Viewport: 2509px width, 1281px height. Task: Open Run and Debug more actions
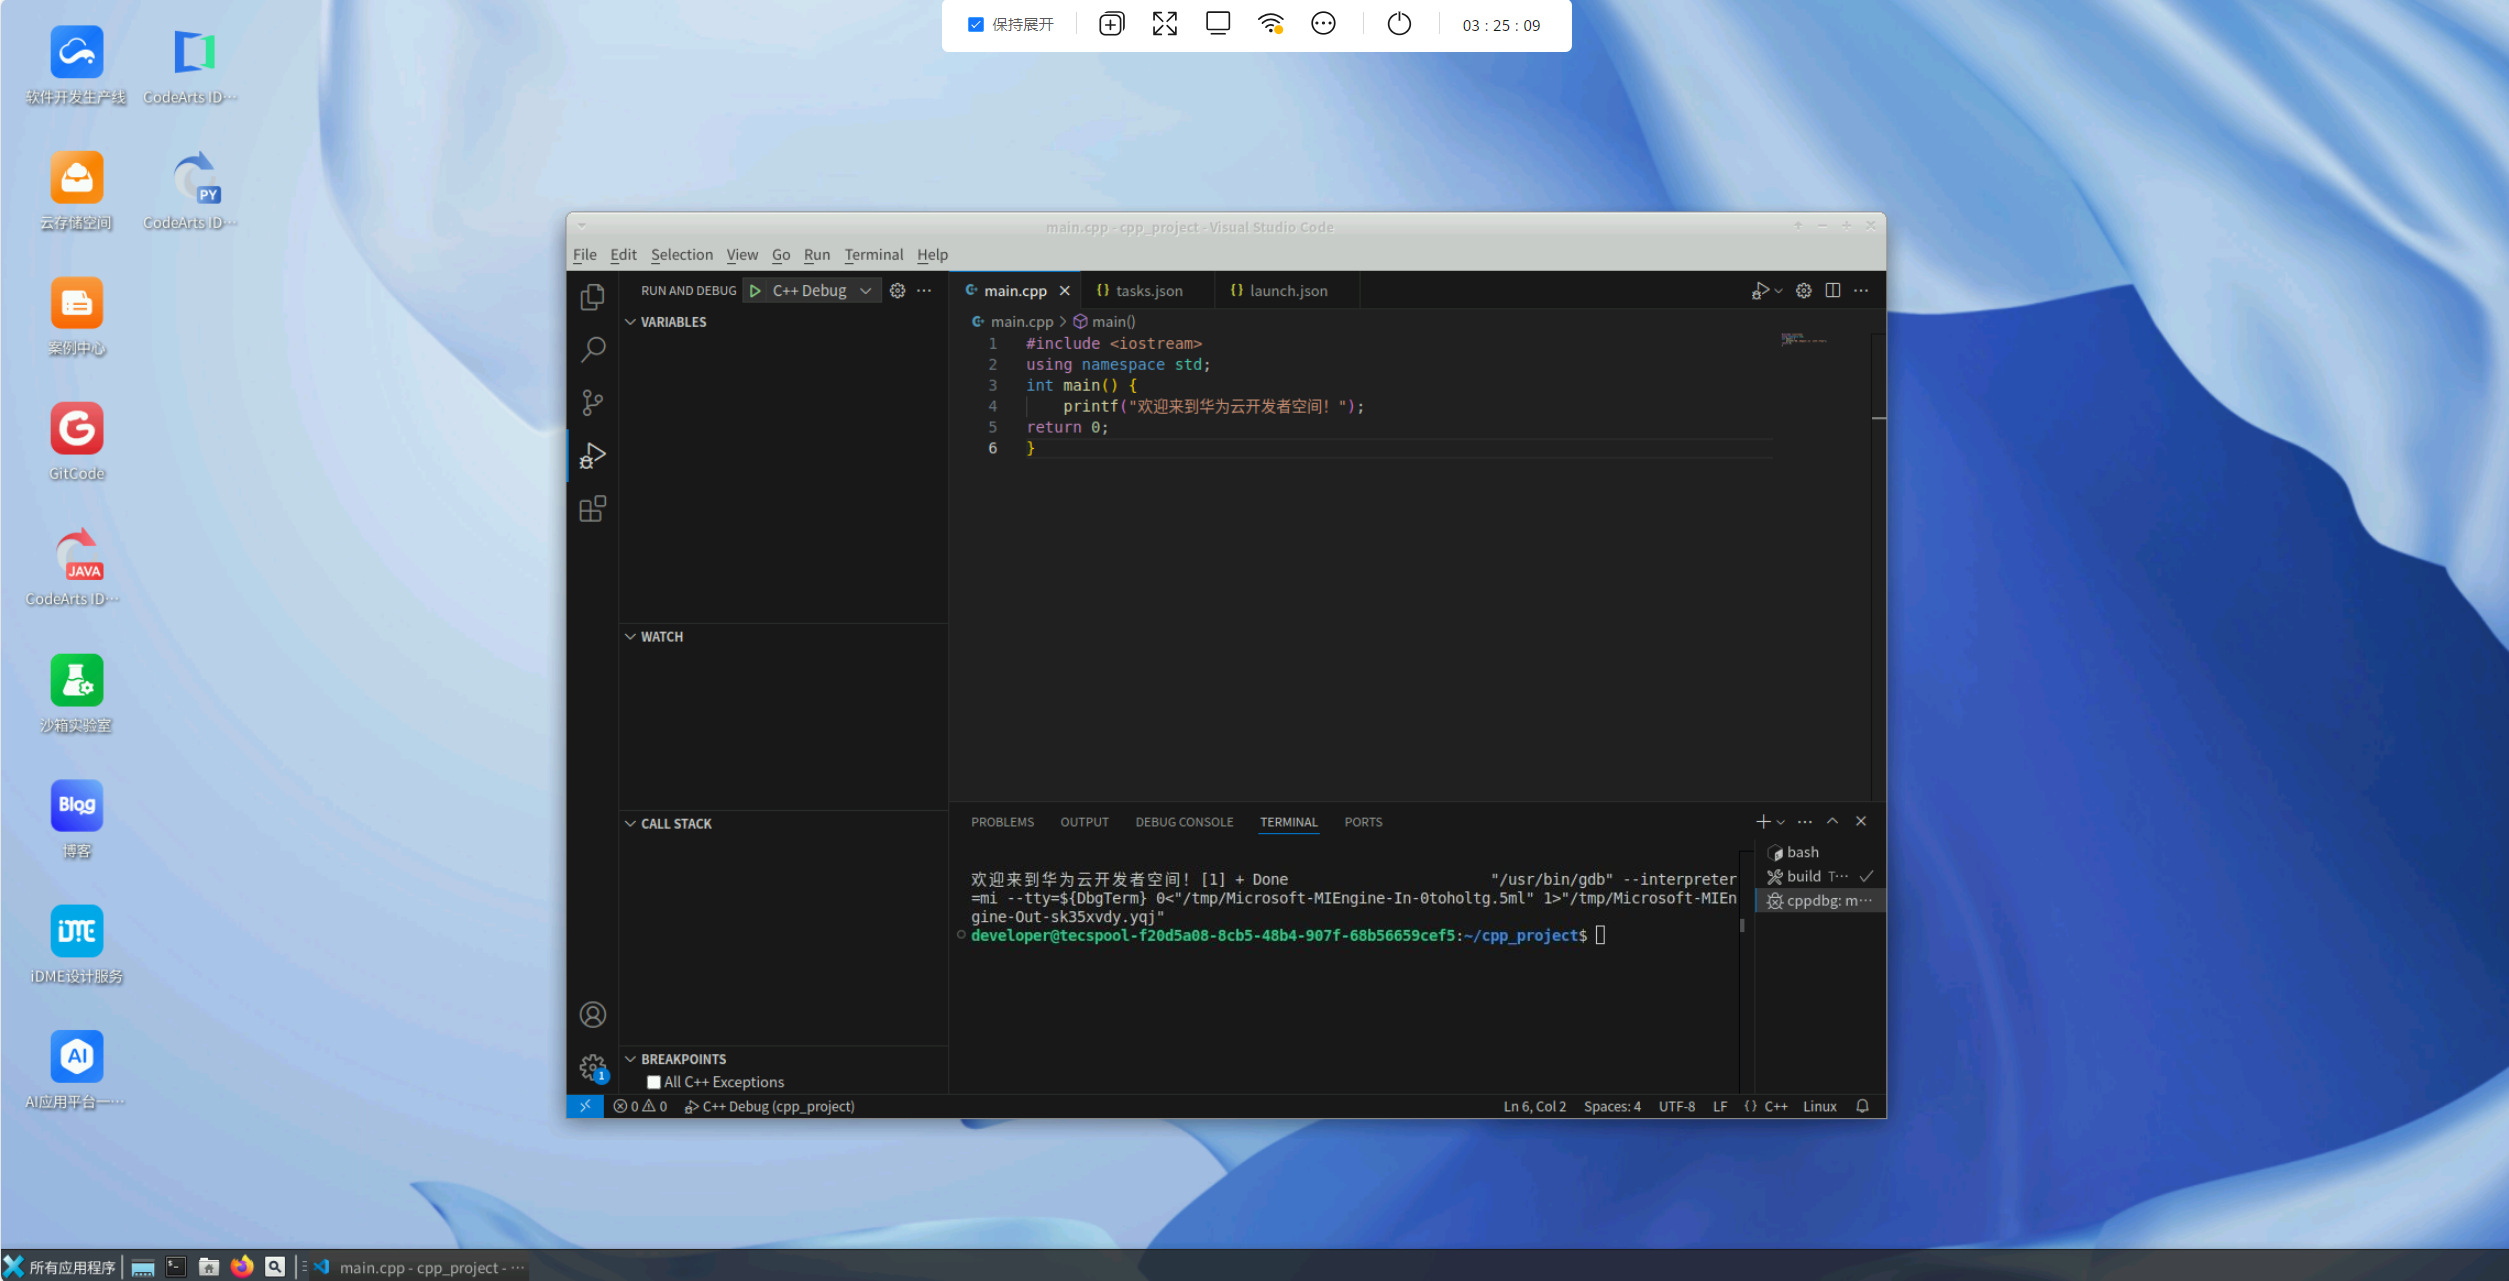coord(924,291)
